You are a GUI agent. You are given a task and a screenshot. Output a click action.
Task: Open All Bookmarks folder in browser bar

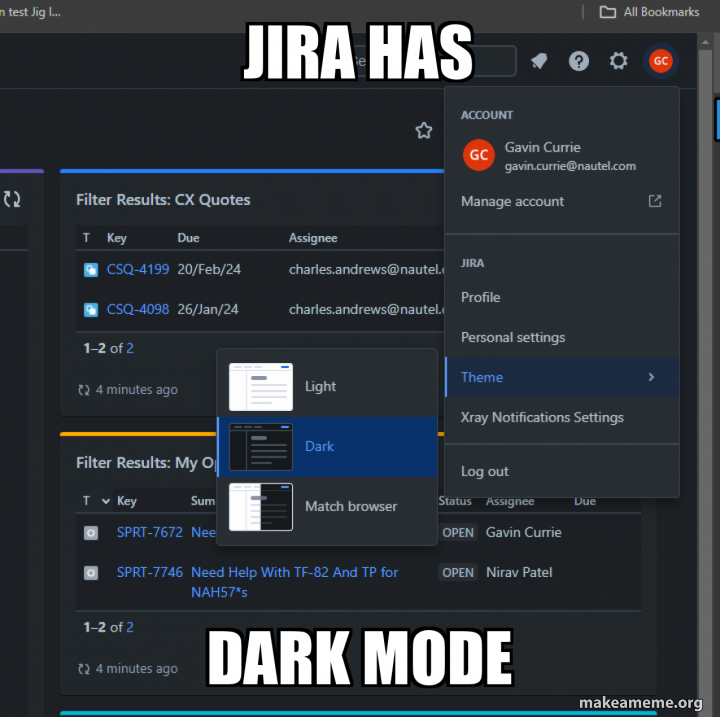(649, 12)
